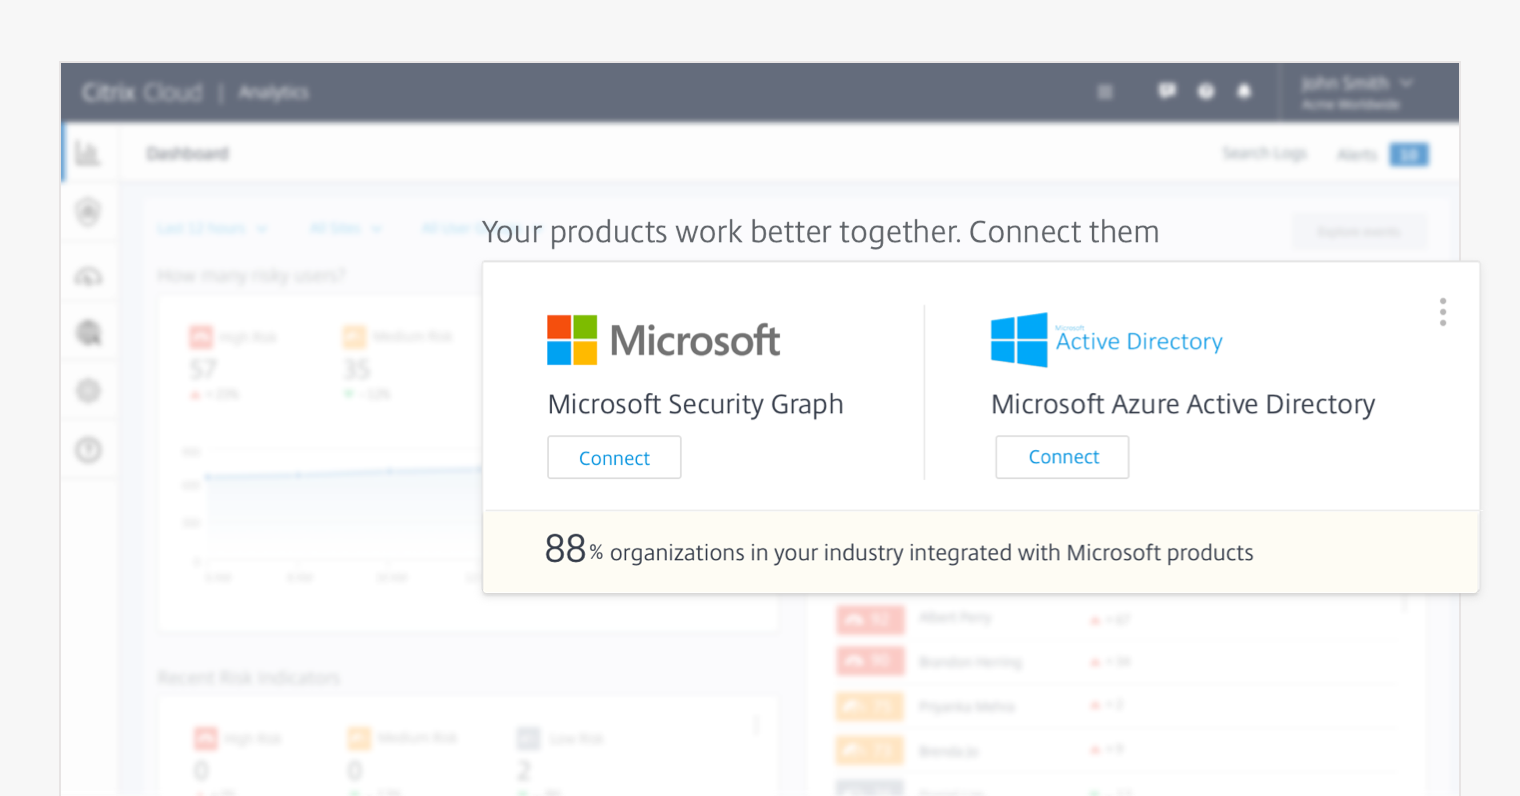The image size is (1520, 796).
Task: Click the Microsoft four-square logo
Action: tap(572, 340)
